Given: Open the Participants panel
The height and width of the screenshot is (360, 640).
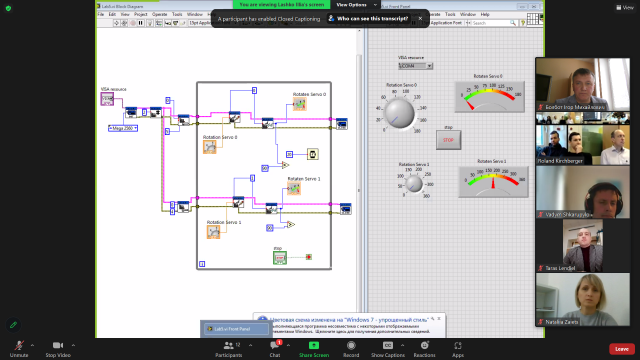Looking at the screenshot, I should [x=229, y=349].
